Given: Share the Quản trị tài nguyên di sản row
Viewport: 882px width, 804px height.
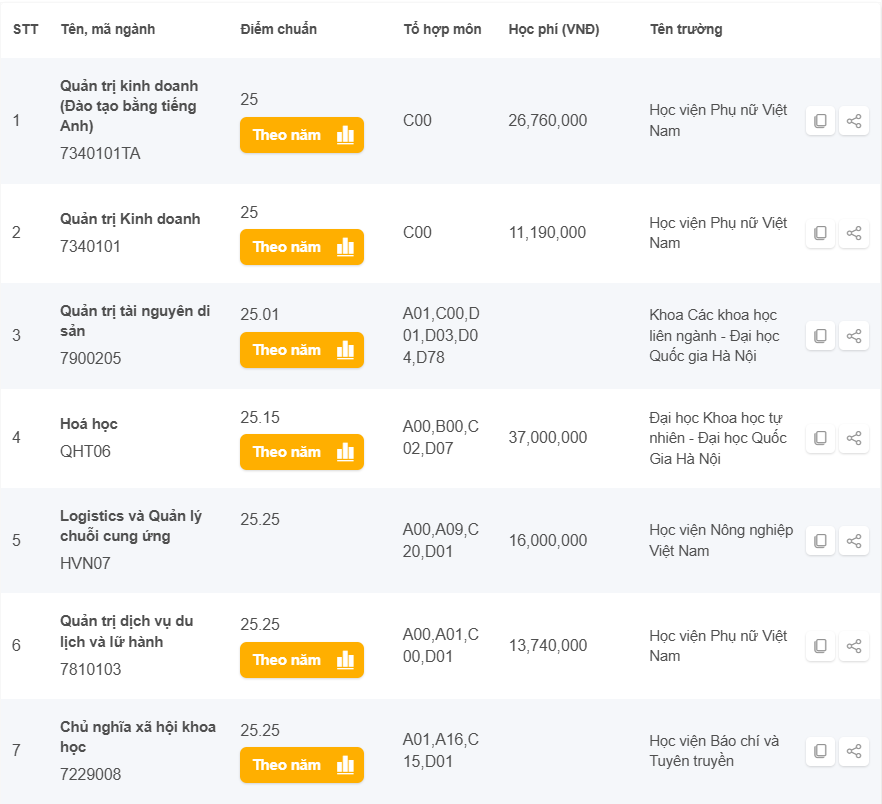Looking at the screenshot, I should [x=854, y=336].
